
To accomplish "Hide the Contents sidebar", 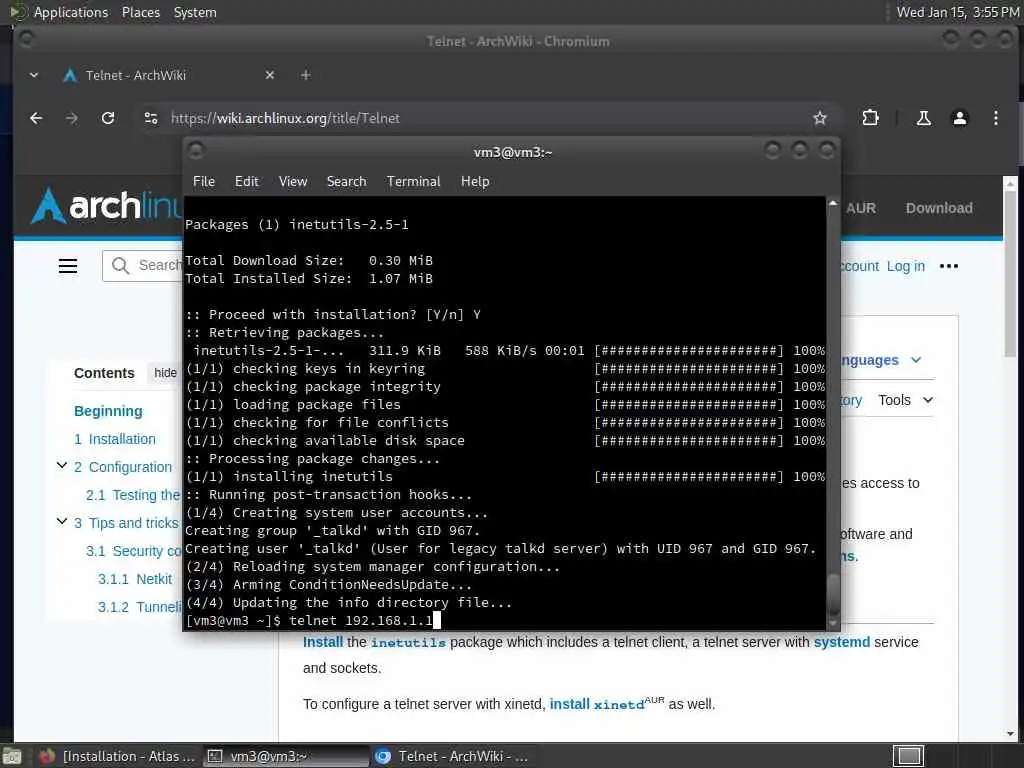I will tap(165, 373).
